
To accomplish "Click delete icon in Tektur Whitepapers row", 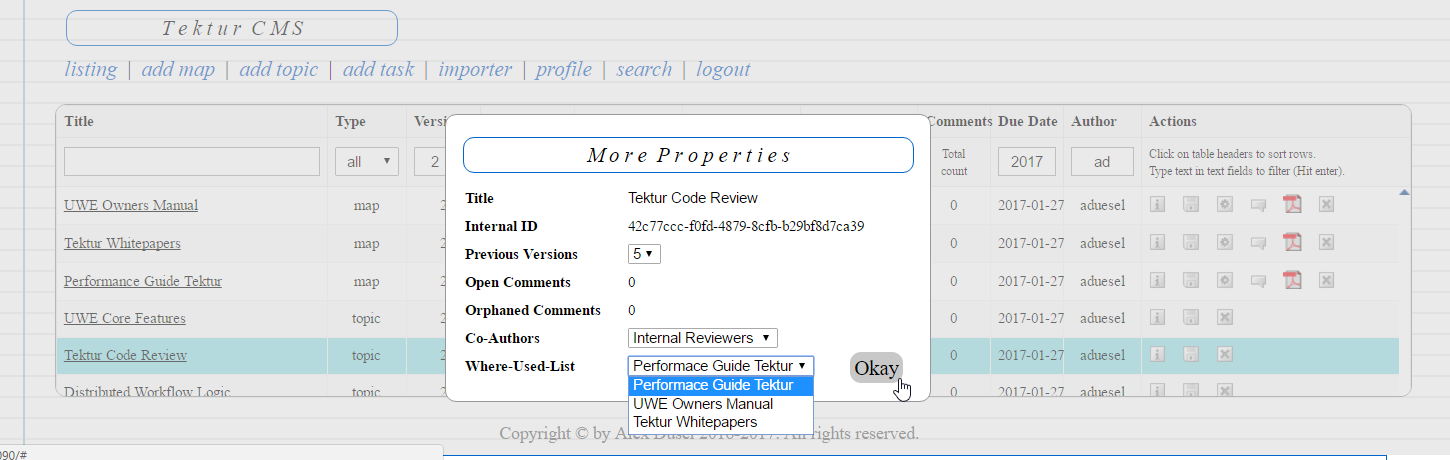I will (1326, 243).
